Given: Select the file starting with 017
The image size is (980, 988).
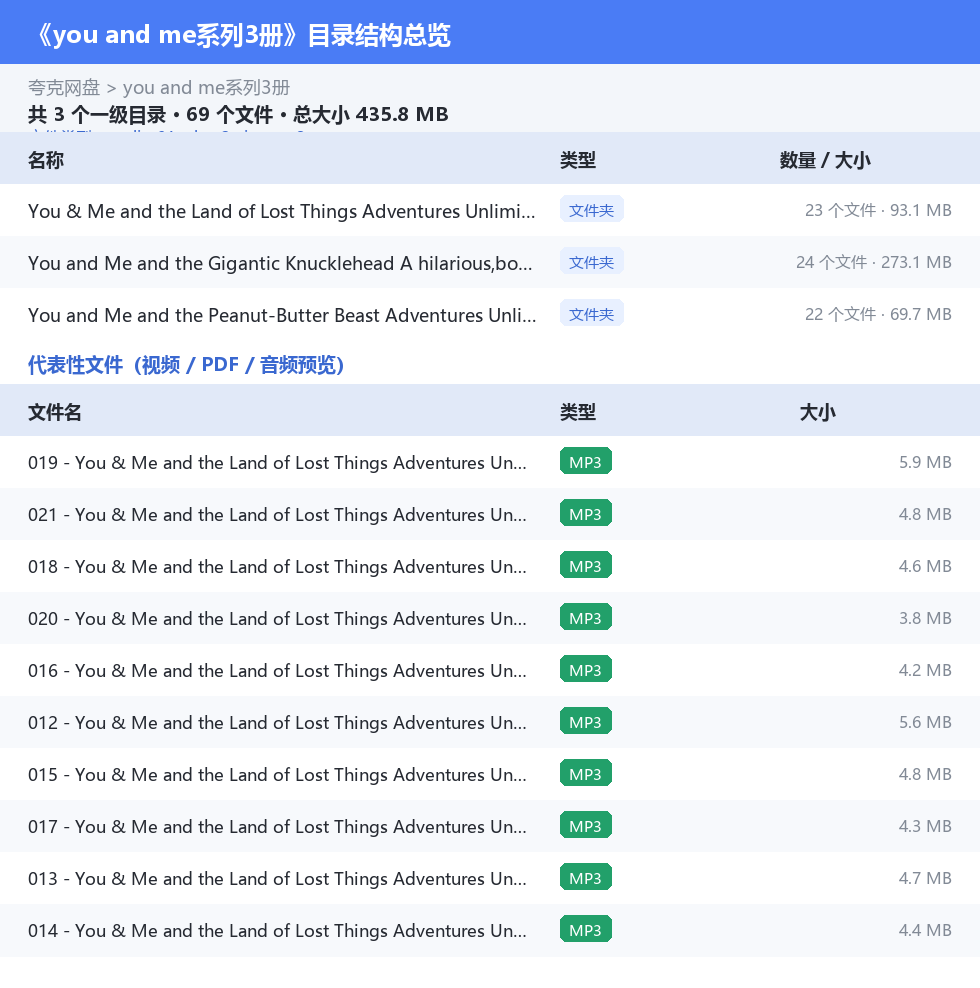Looking at the screenshot, I should tap(490, 826).
